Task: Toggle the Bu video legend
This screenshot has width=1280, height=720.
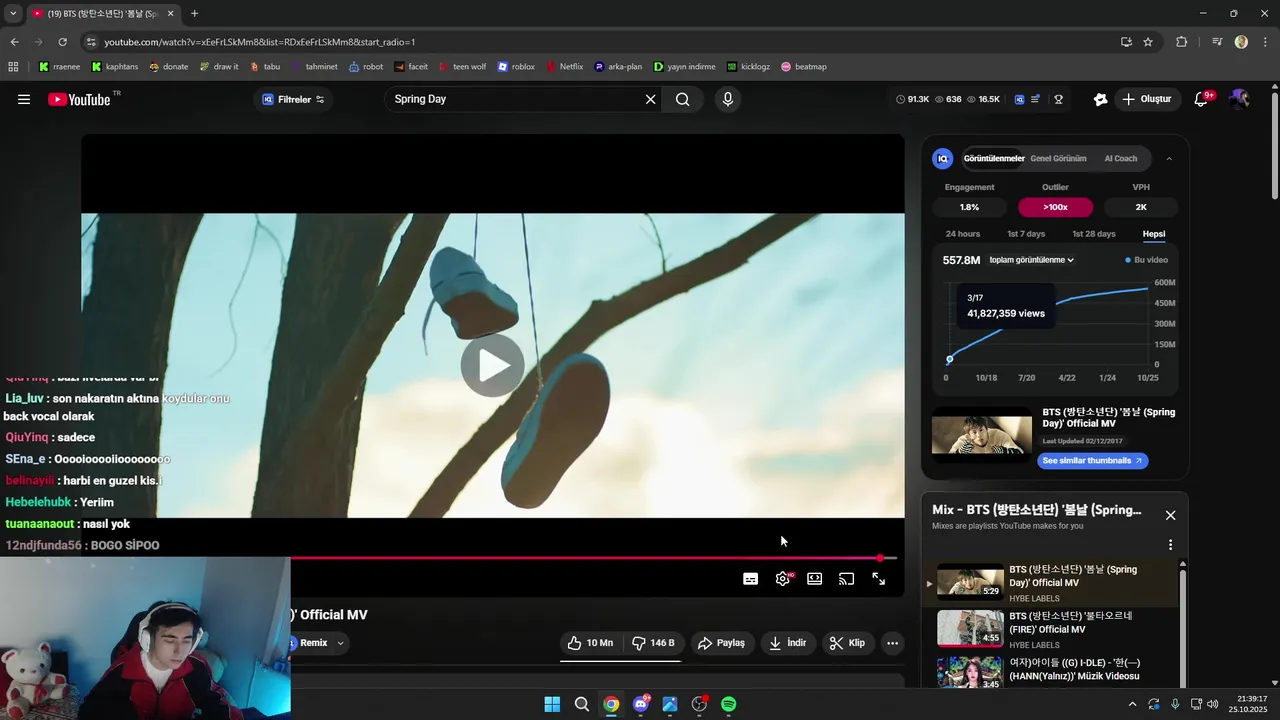Action: [x=1146, y=260]
